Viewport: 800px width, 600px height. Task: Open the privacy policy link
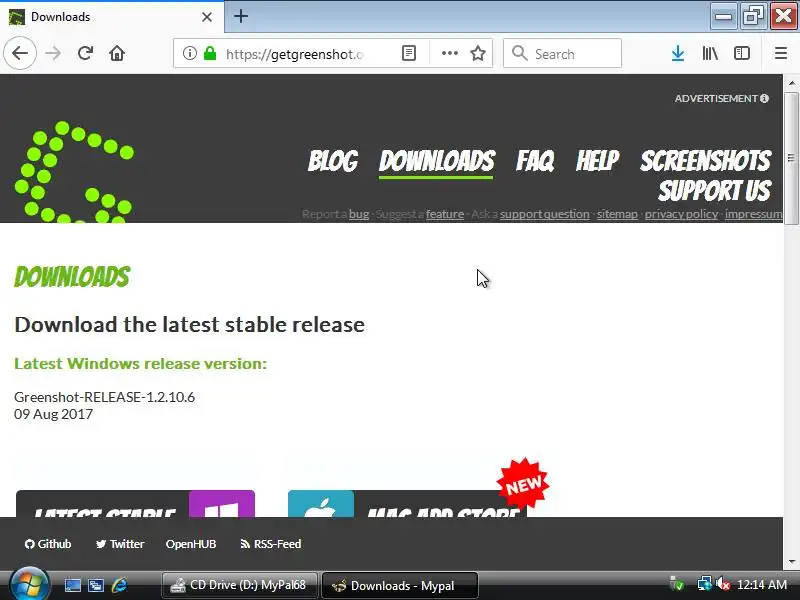pos(681,214)
